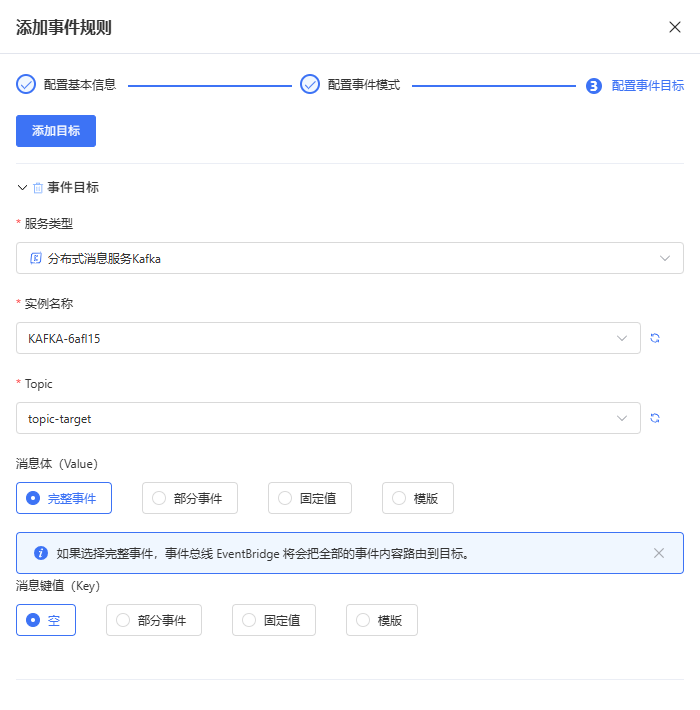
Task: Click the 实例名称 label
Action: [48, 303]
